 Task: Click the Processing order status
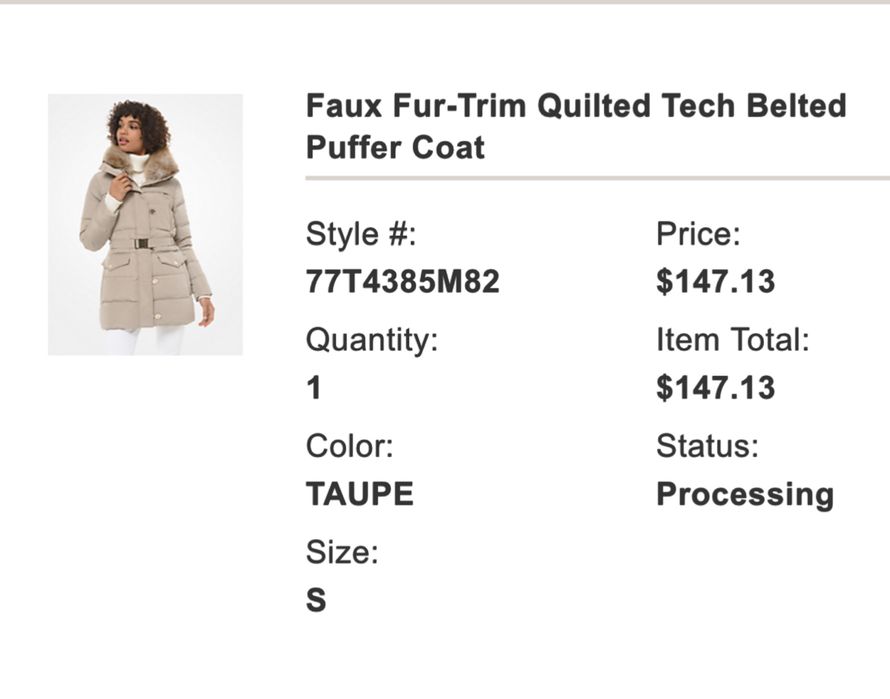[744, 494]
